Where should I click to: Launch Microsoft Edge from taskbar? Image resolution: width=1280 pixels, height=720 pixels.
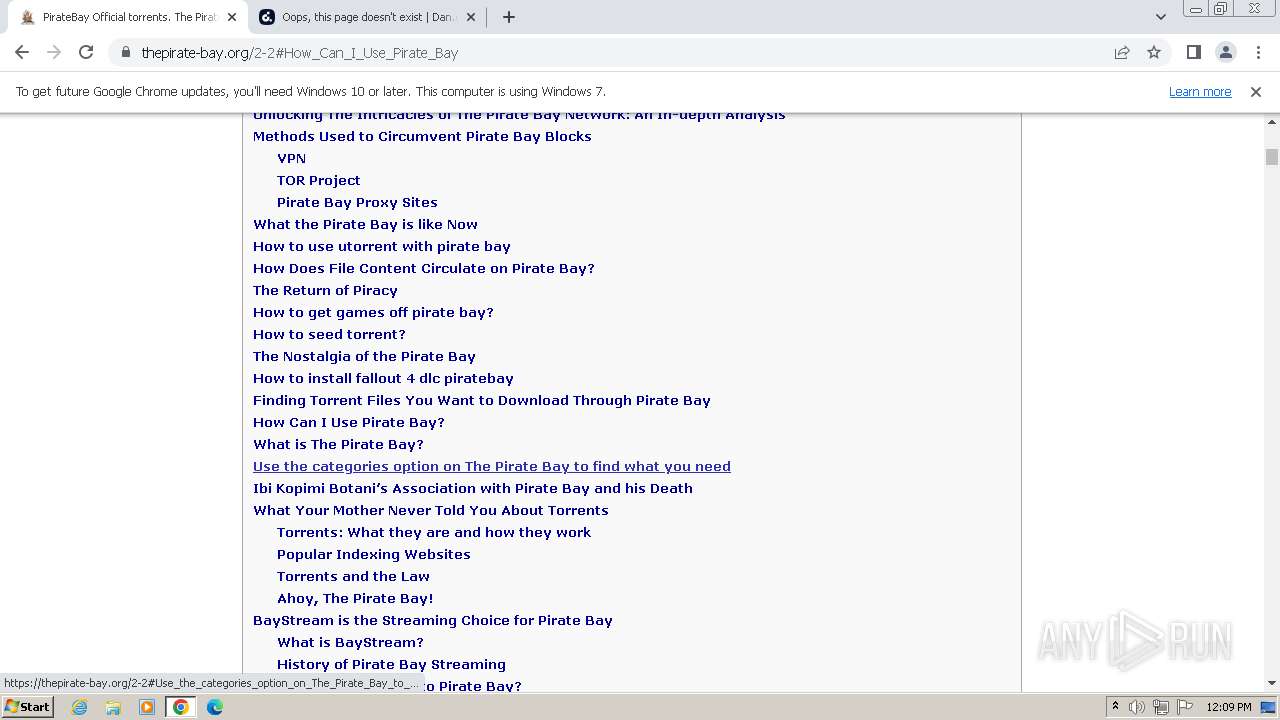click(x=215, y=707)
